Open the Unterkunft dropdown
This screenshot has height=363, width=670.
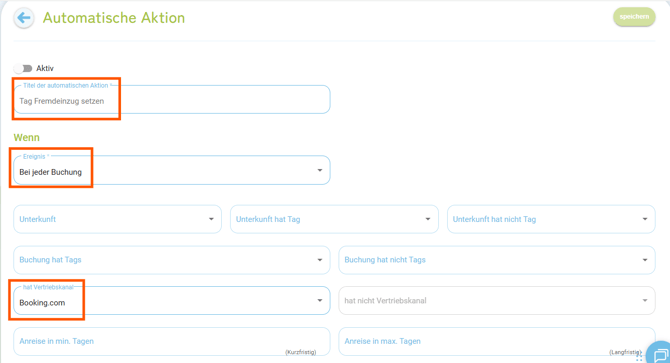[118, 219]
